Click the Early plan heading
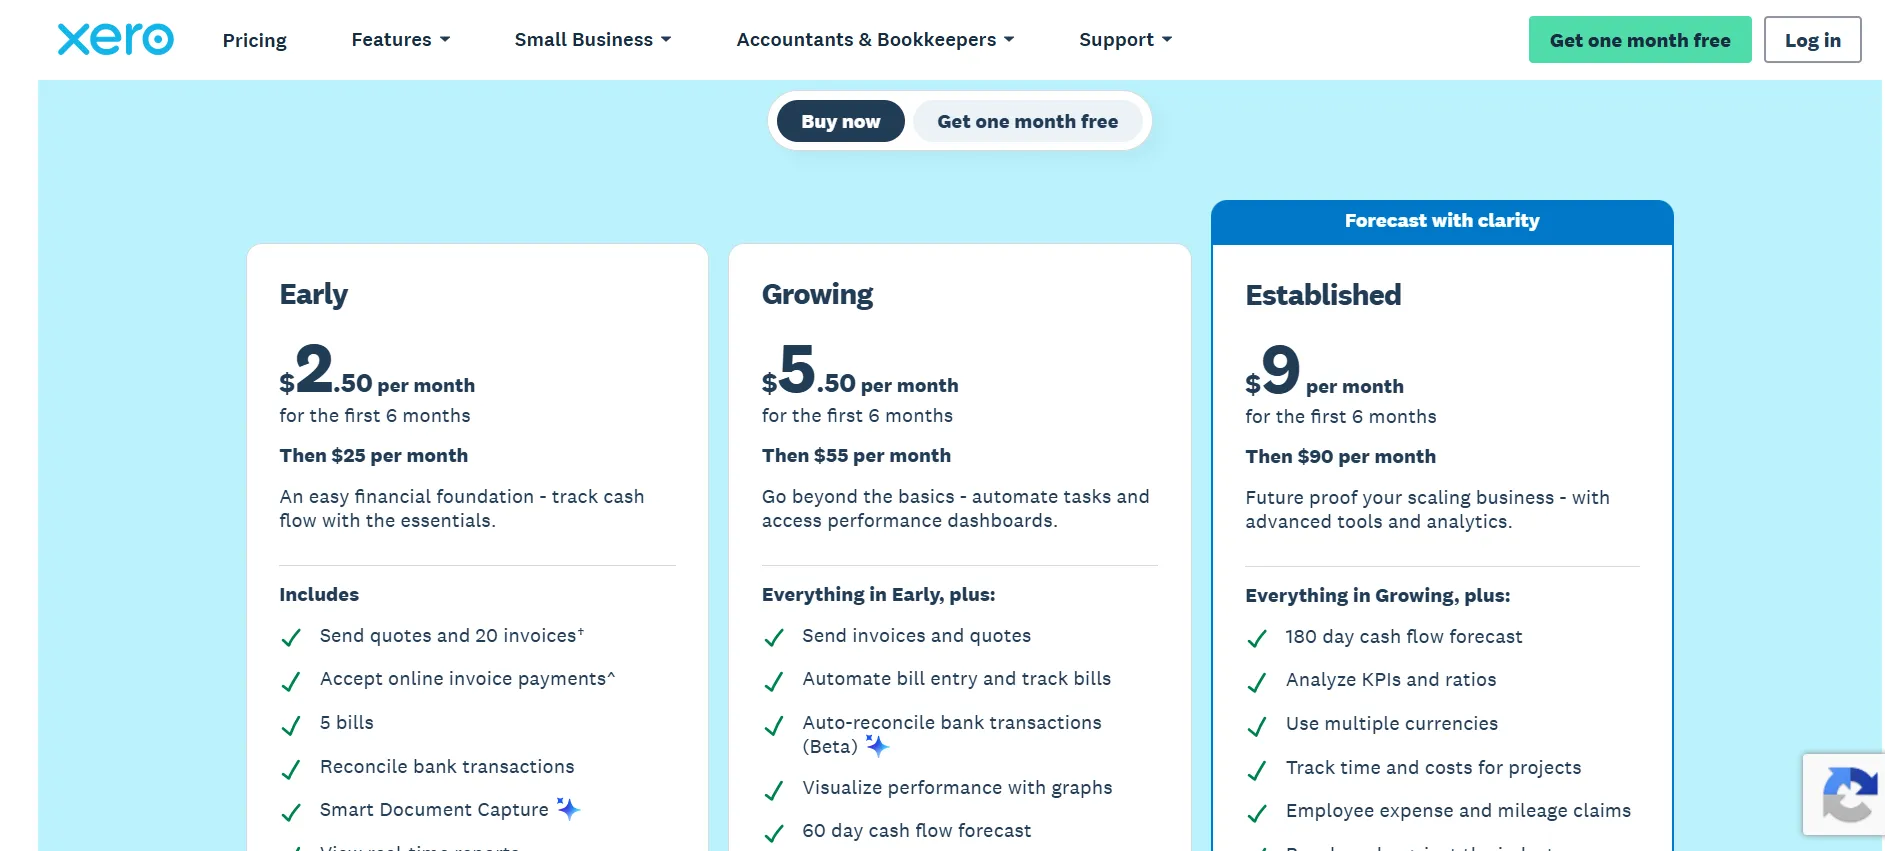 314,294
